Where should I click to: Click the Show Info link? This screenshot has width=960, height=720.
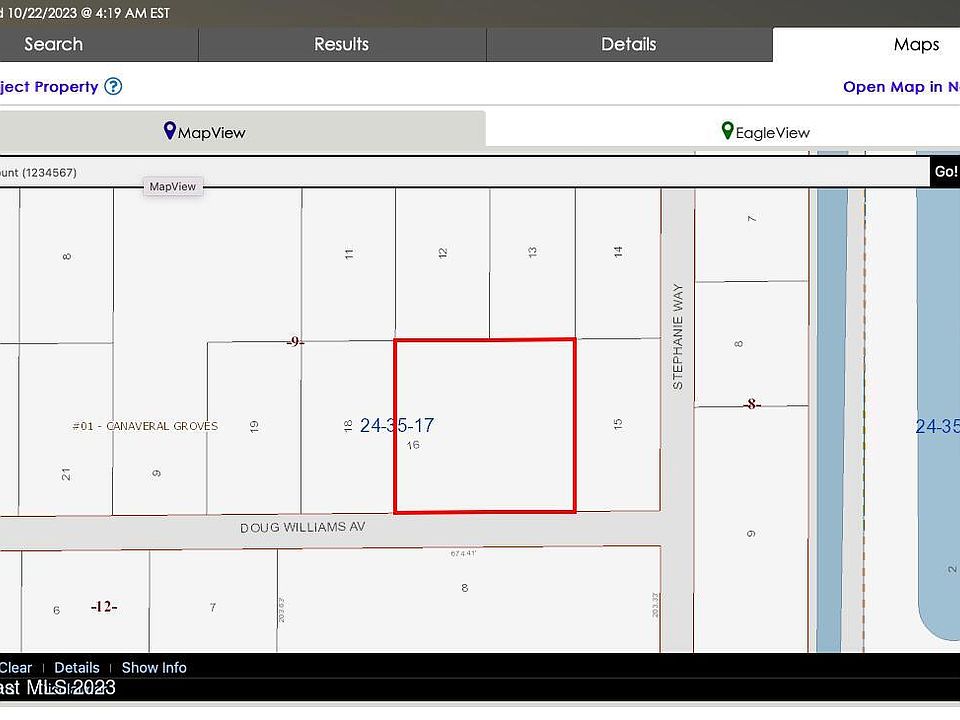coord(154,667)
